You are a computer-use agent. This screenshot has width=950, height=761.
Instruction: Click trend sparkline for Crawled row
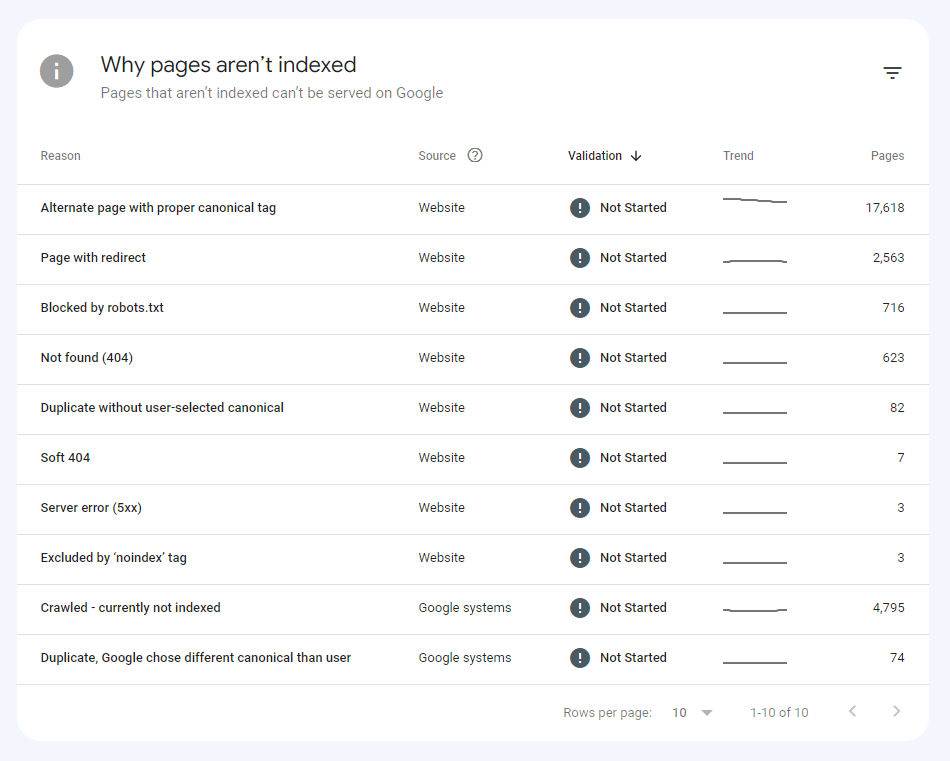[755, 610]
